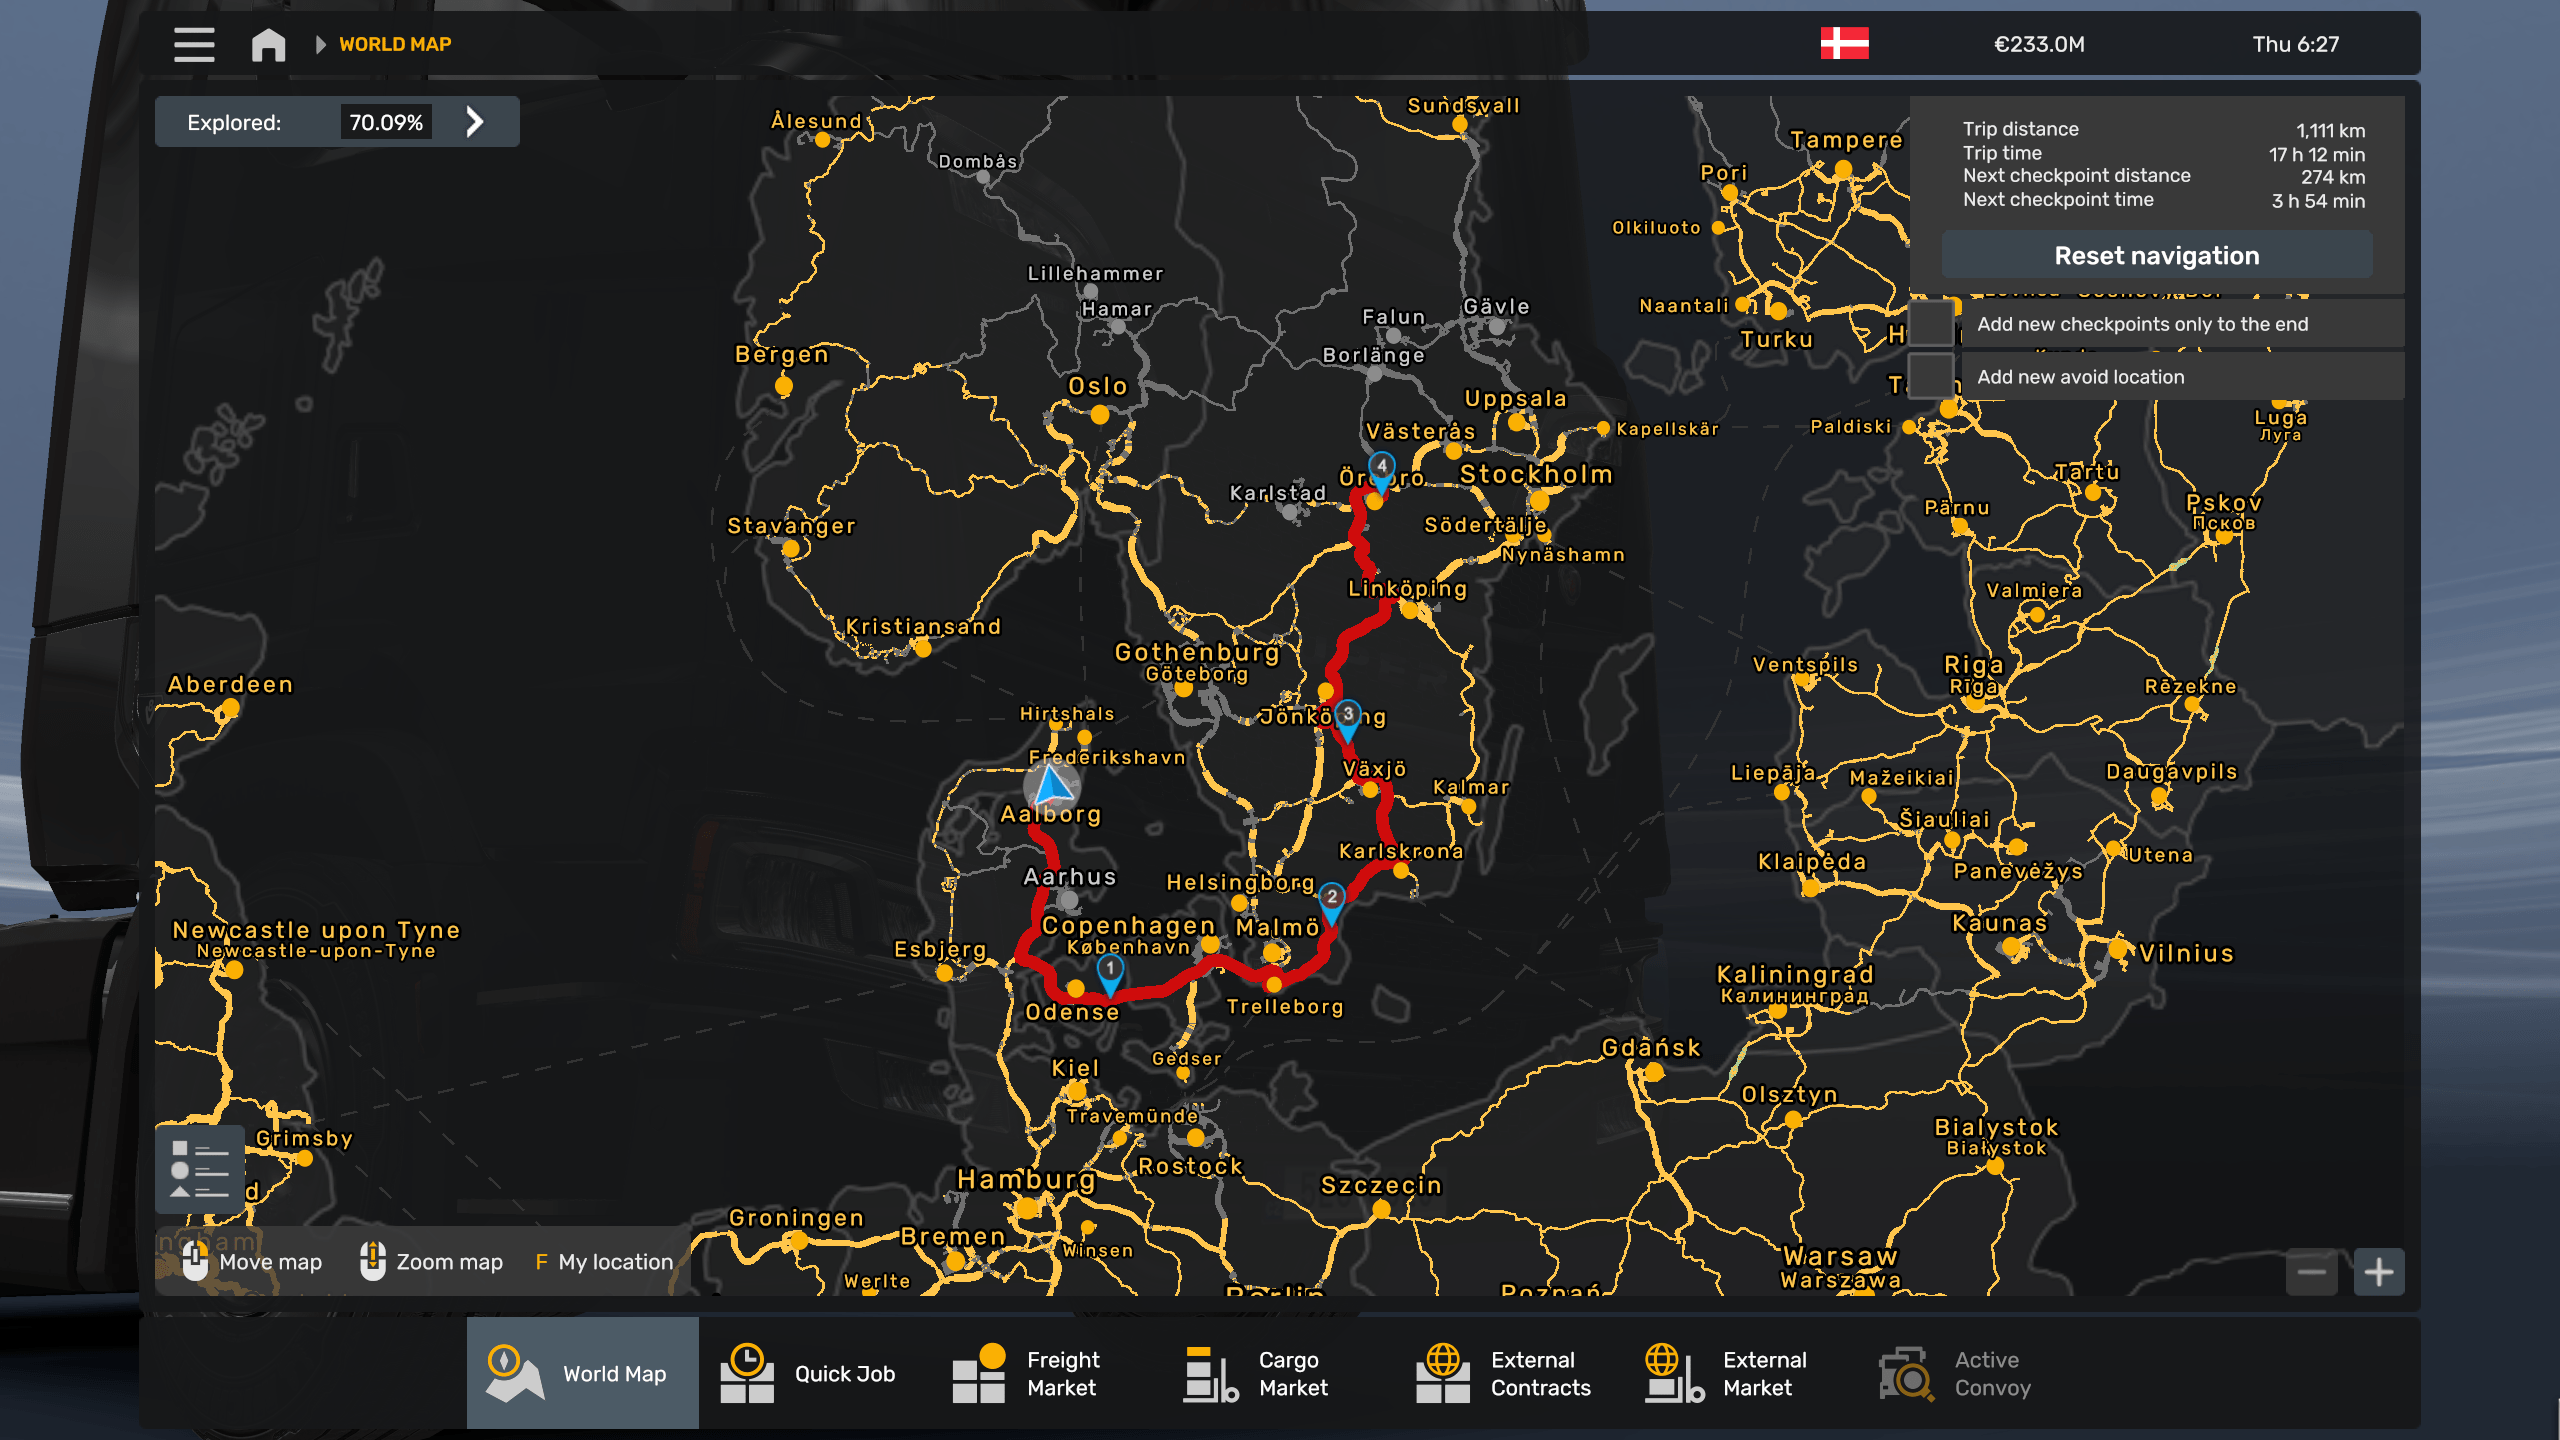Expand the Explored percentage panel arrow
This screenshot has height=1440, width=2560.
(475, 122)
